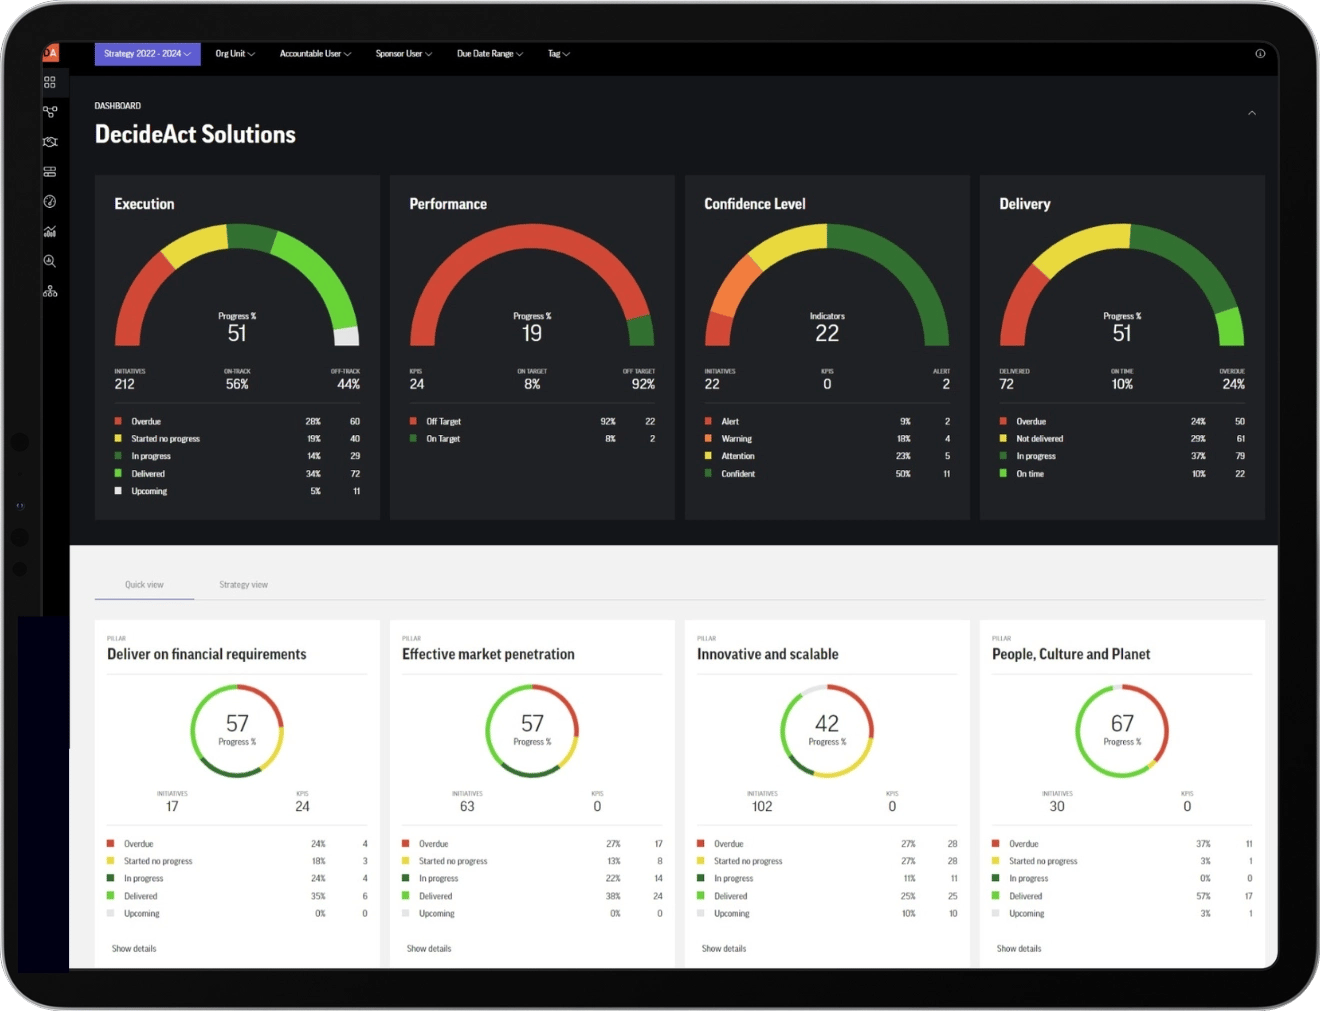Image resolution: width=1320 pixels, height=1011 pixels.
Task: Click the Deliver on financial requirements title
Action: point(207,654)
